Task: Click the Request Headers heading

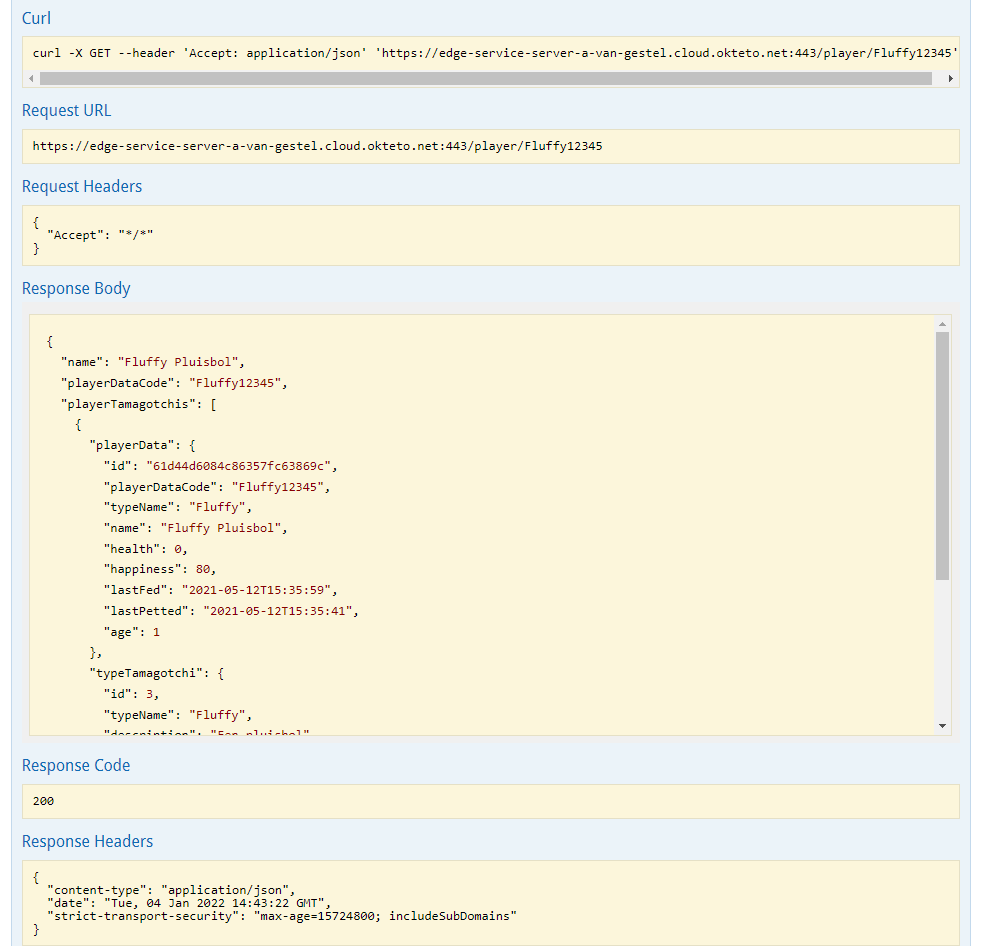Action: [82, 186]
